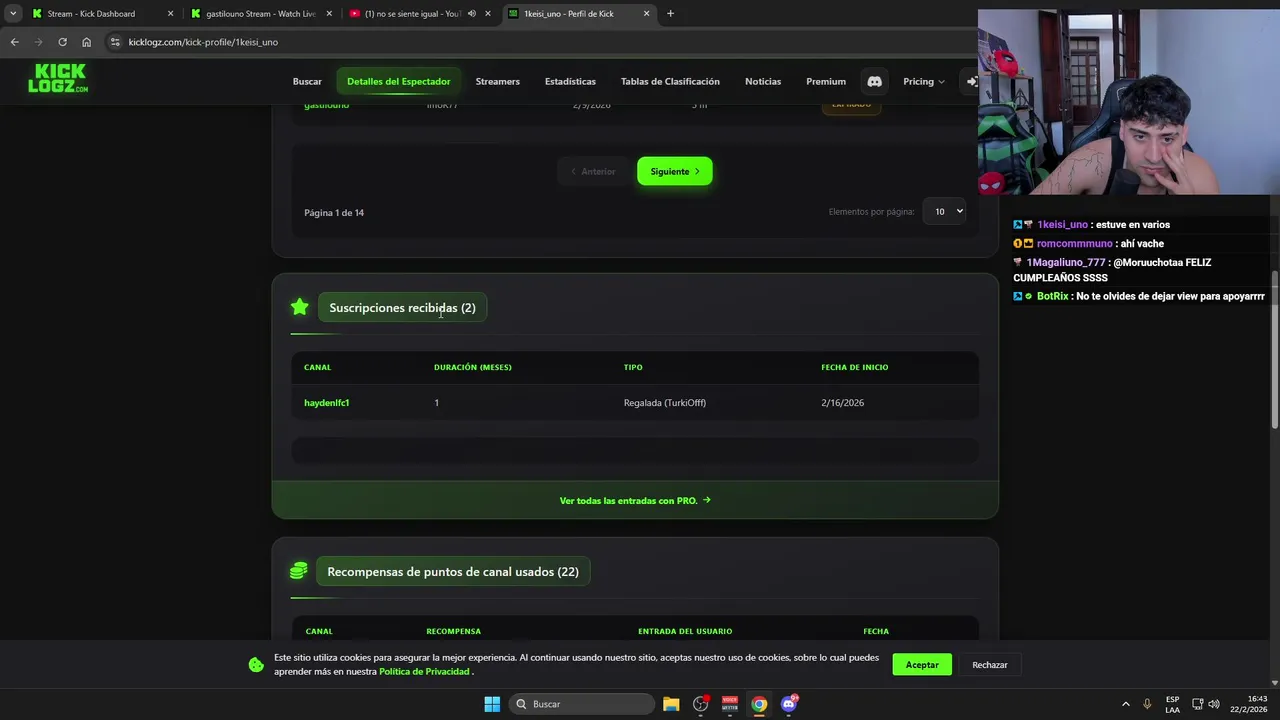Click Recompensas de puntos de canal heading
1280x720 pixels.
[453, 572]
